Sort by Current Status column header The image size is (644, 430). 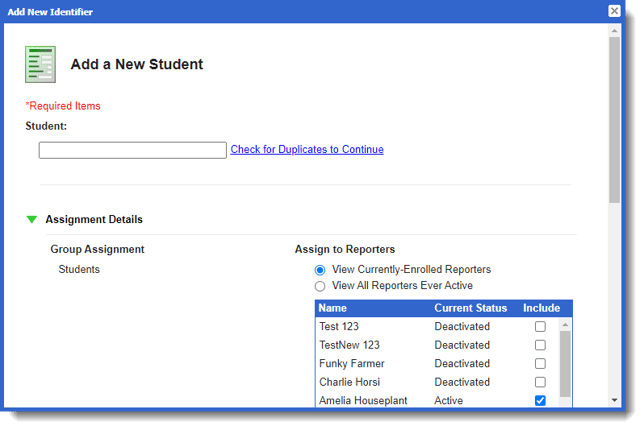470,308
